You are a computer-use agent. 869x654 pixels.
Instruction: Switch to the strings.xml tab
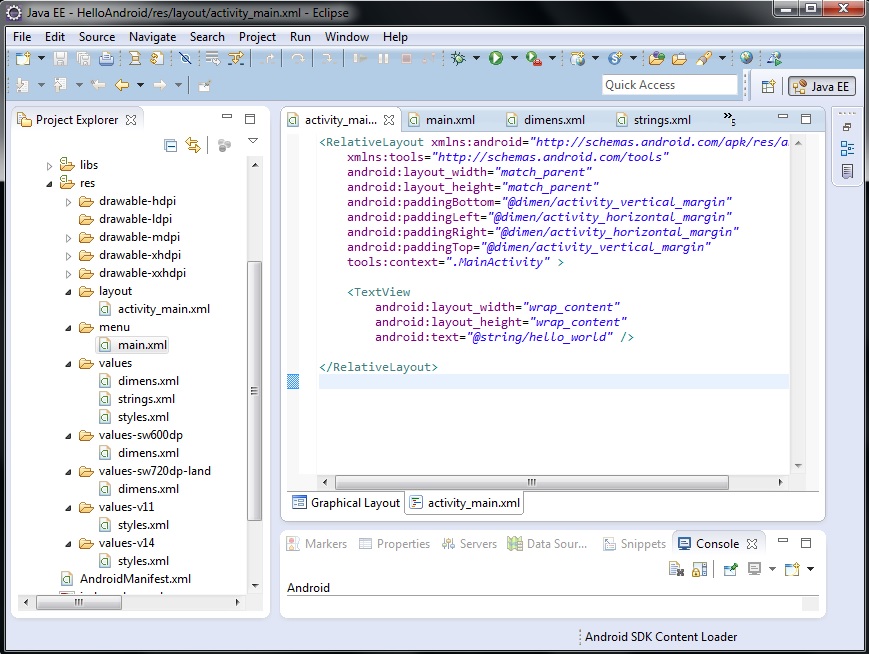tap(664, 117)
